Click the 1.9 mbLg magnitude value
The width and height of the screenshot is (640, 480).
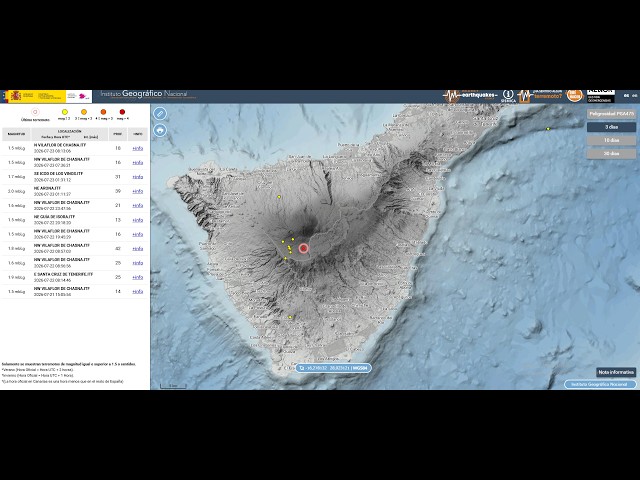point(16,277)
